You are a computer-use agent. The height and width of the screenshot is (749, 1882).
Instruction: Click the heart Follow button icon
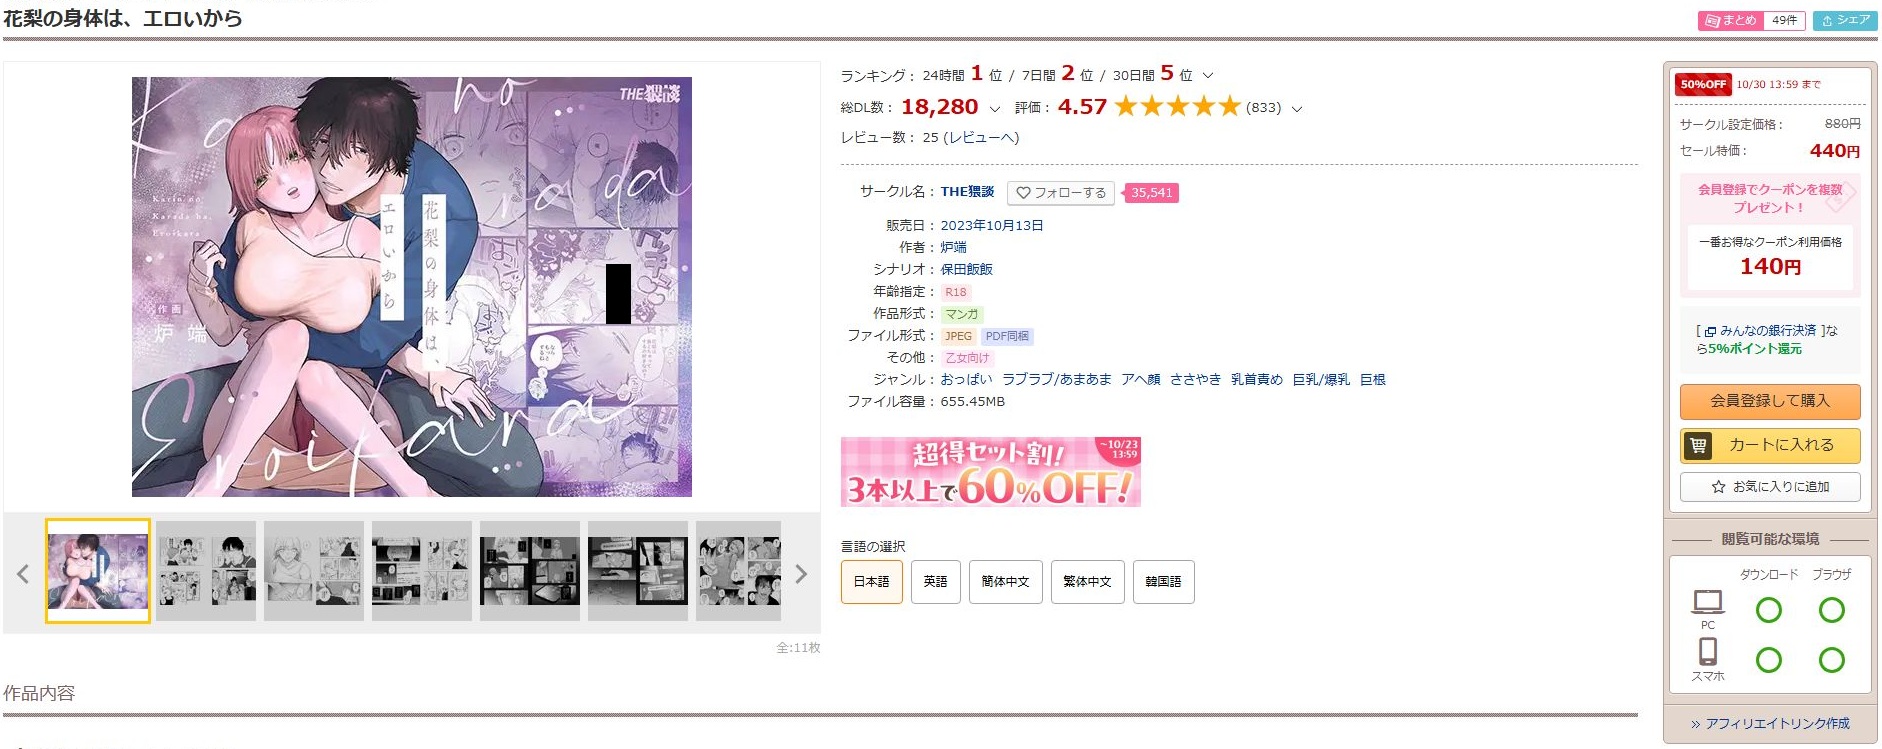[x=1023, y=193]
